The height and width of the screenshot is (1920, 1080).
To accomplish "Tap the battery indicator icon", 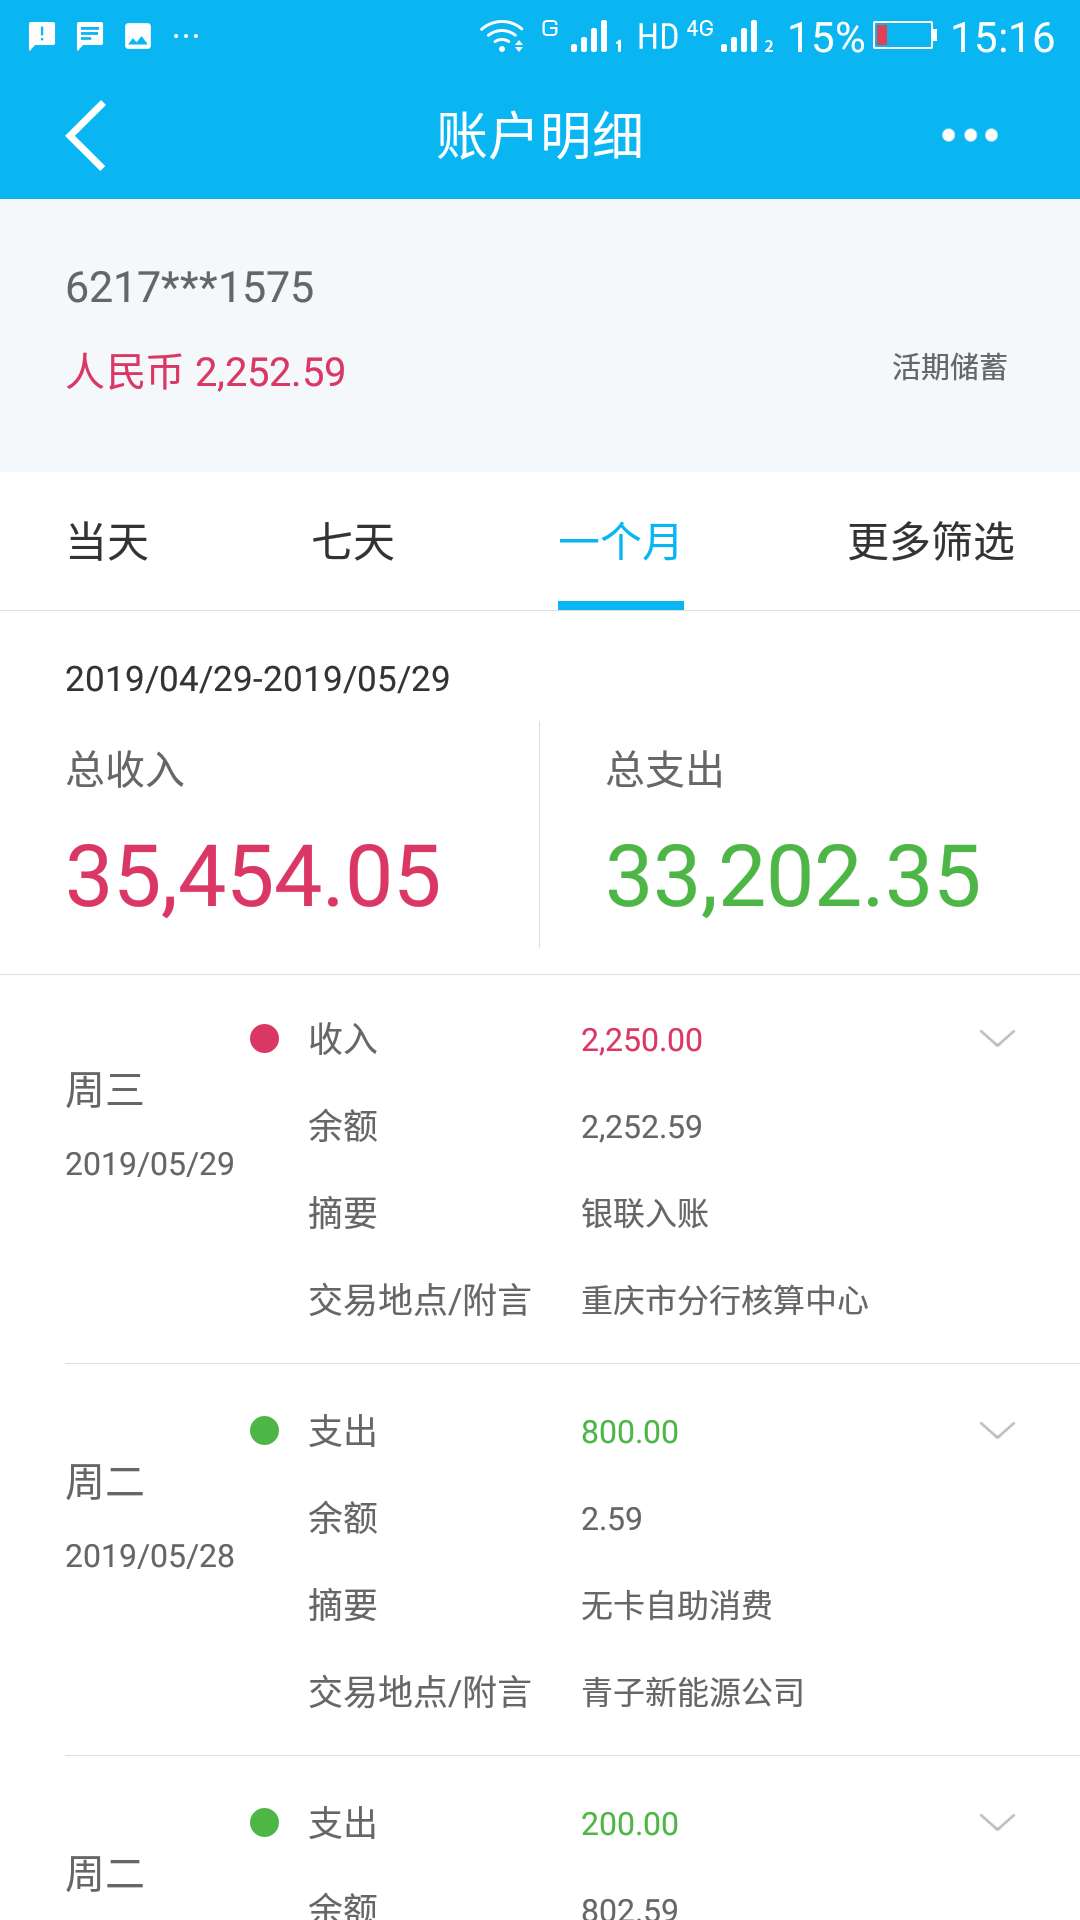I will tap(905, 37).
